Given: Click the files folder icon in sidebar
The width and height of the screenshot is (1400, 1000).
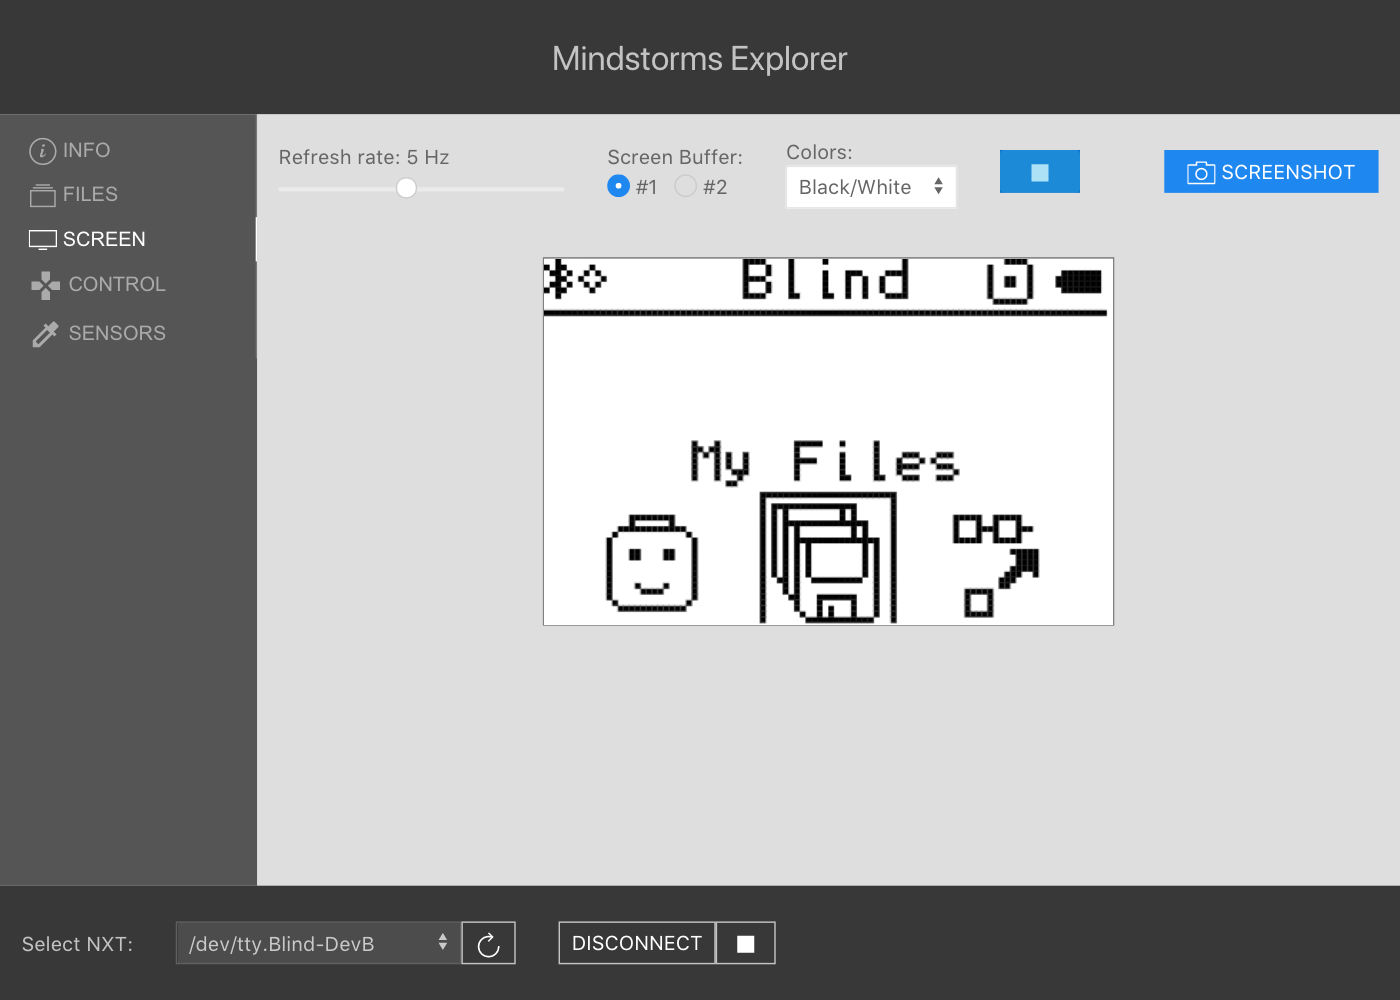Looking at the screenshot, I should (43, 195).
